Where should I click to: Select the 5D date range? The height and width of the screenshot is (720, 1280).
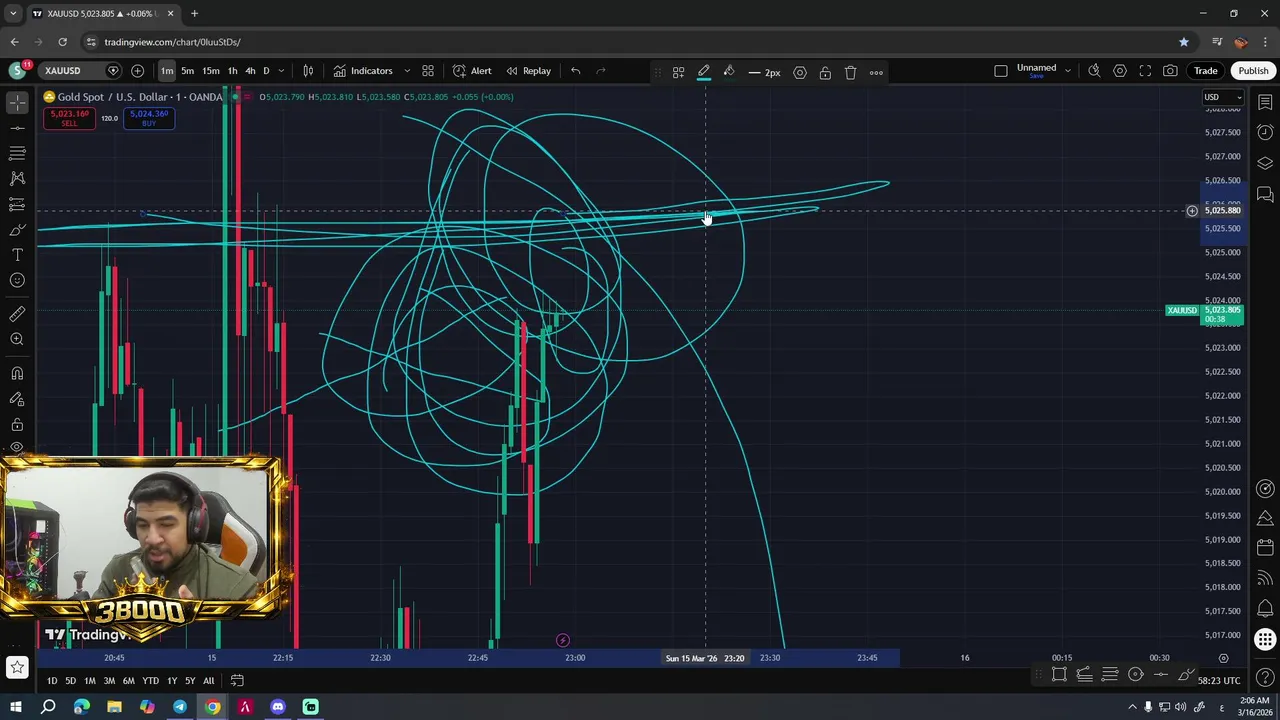coord(70,681)
